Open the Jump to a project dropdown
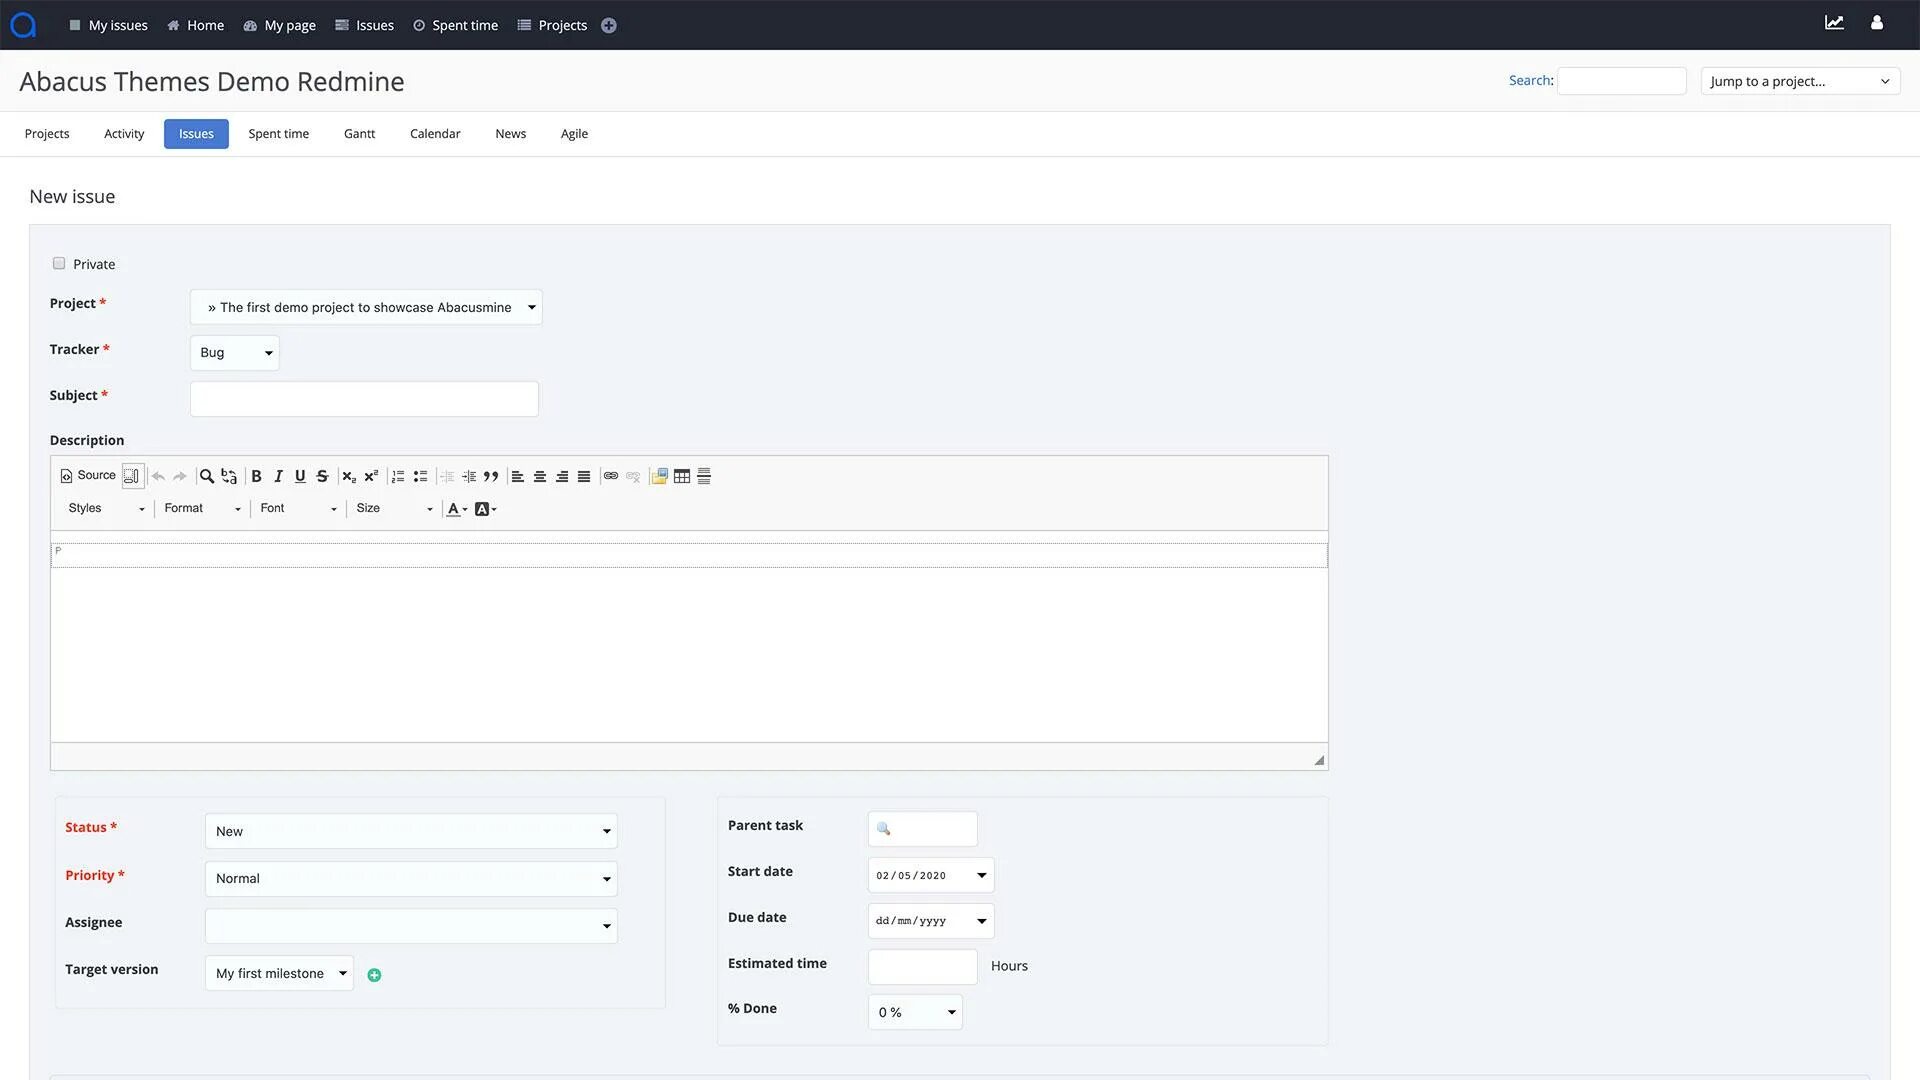 1800,81
